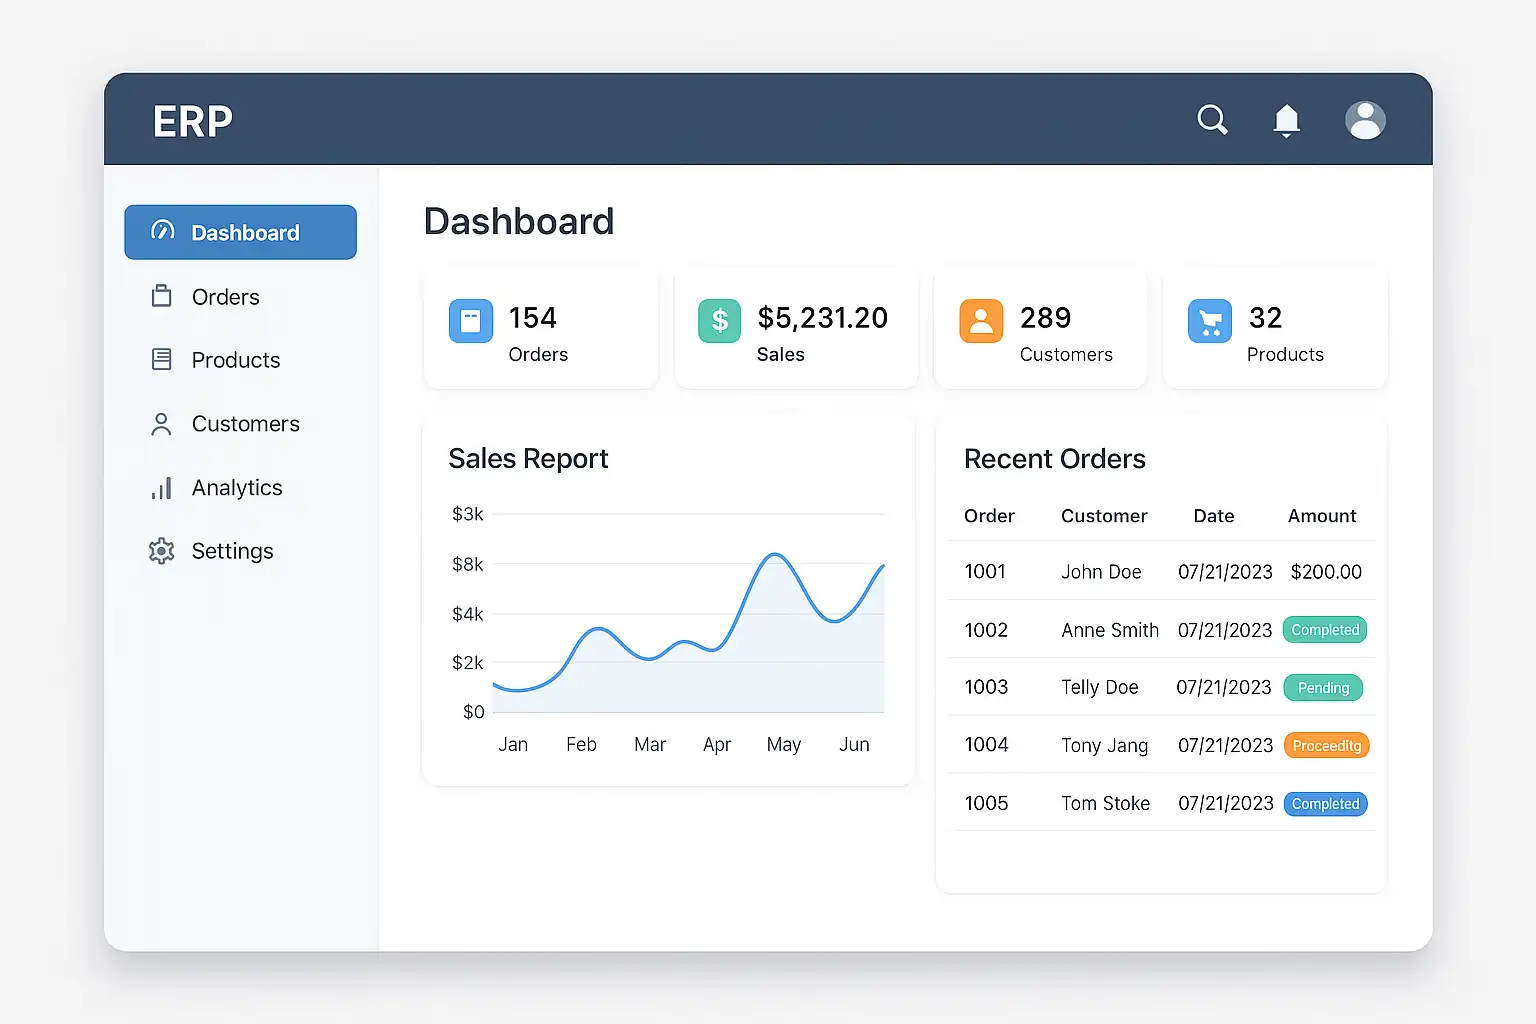This screenshot has width=1536, height=1024.
Task: Click the 289 Customers count
Action: tap(1046, 318)
